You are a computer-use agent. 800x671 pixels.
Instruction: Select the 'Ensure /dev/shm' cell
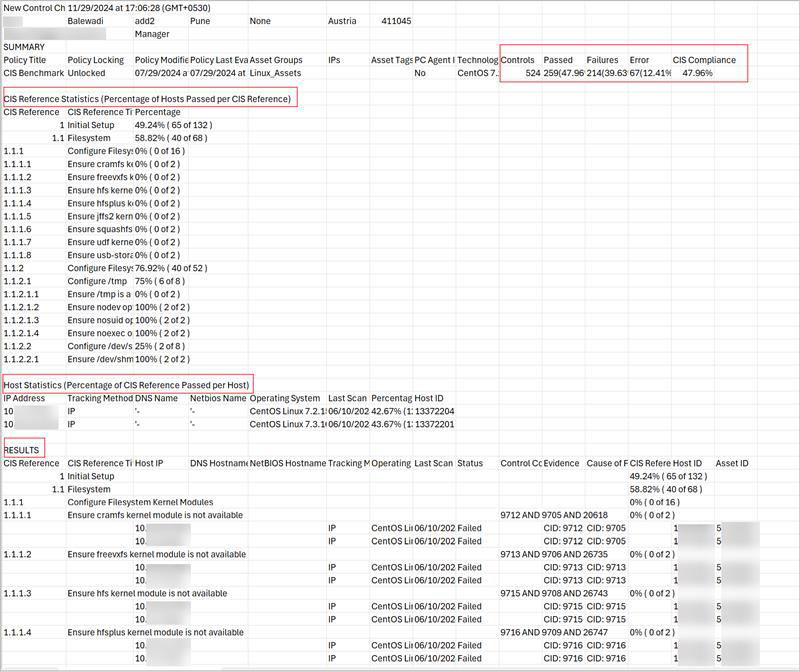(x=99, y=359)
